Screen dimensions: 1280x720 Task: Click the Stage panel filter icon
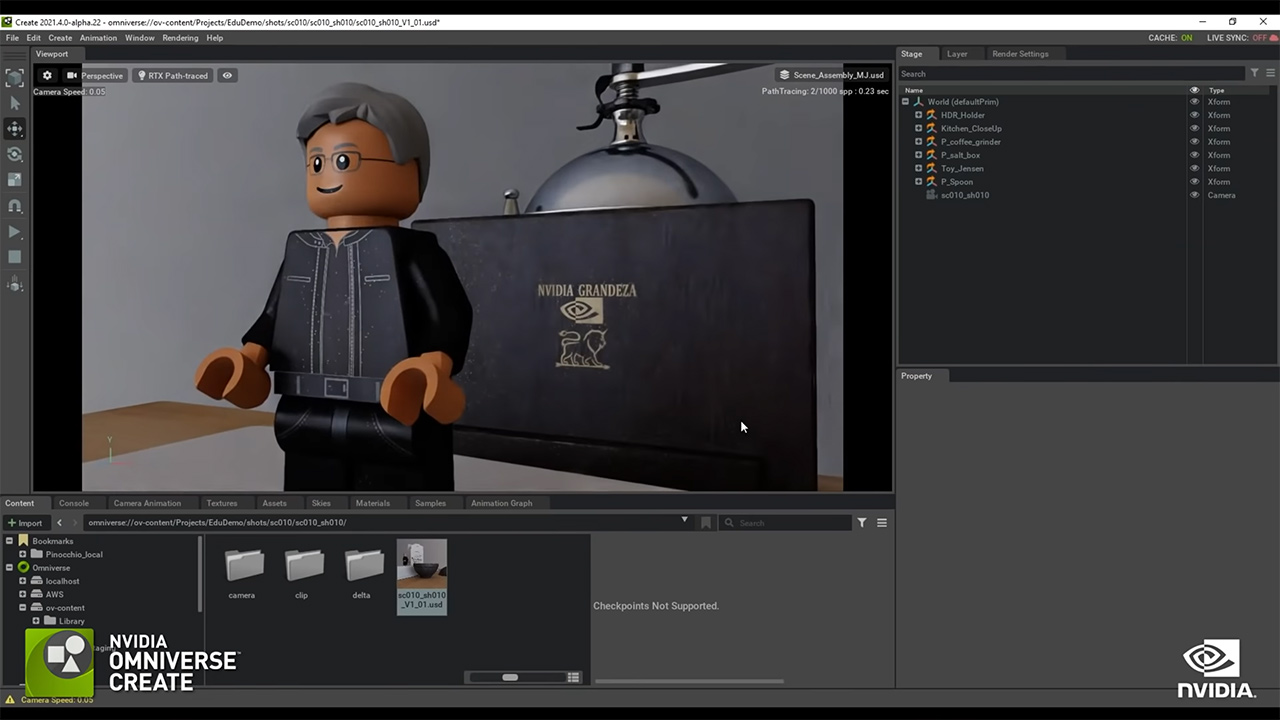click(x=1254, y=73)
